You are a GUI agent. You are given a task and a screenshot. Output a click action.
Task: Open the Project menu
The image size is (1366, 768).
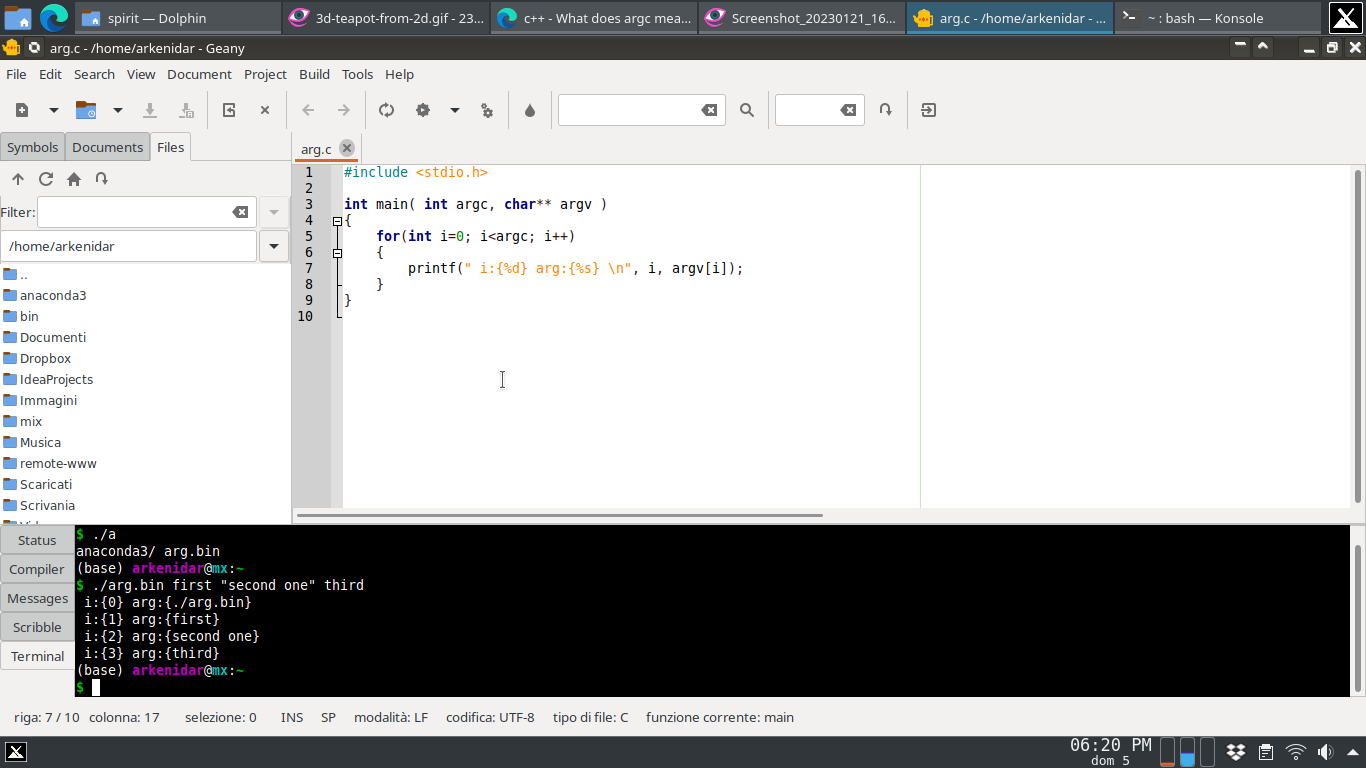coord(265,74)
